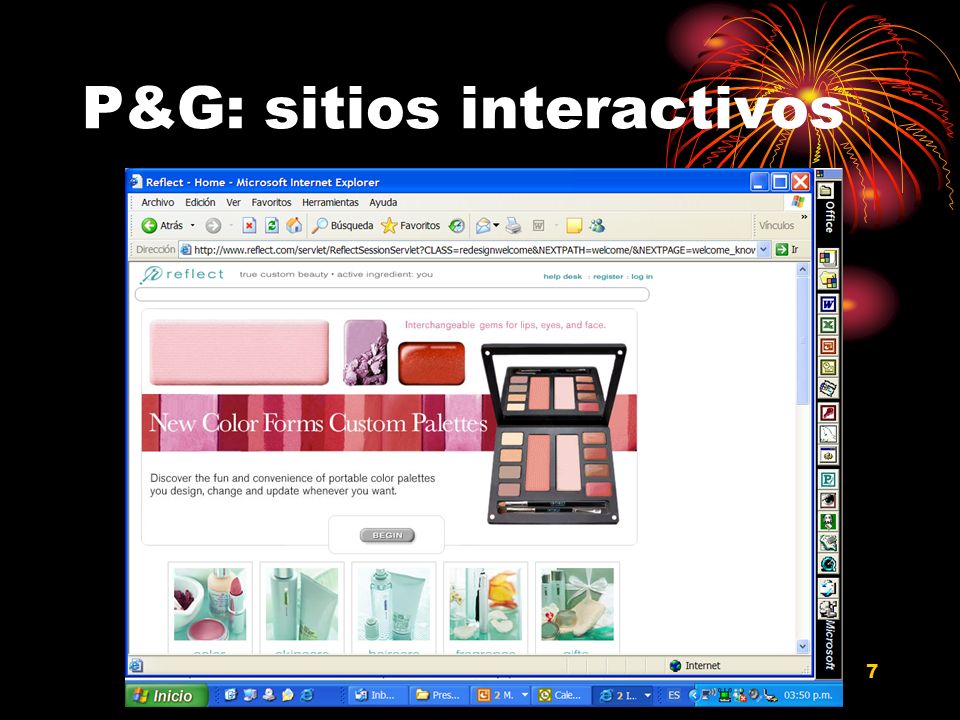
Task: Select the red lip gloss swatch
Action: pyautogui.click(x=432, y=364)
